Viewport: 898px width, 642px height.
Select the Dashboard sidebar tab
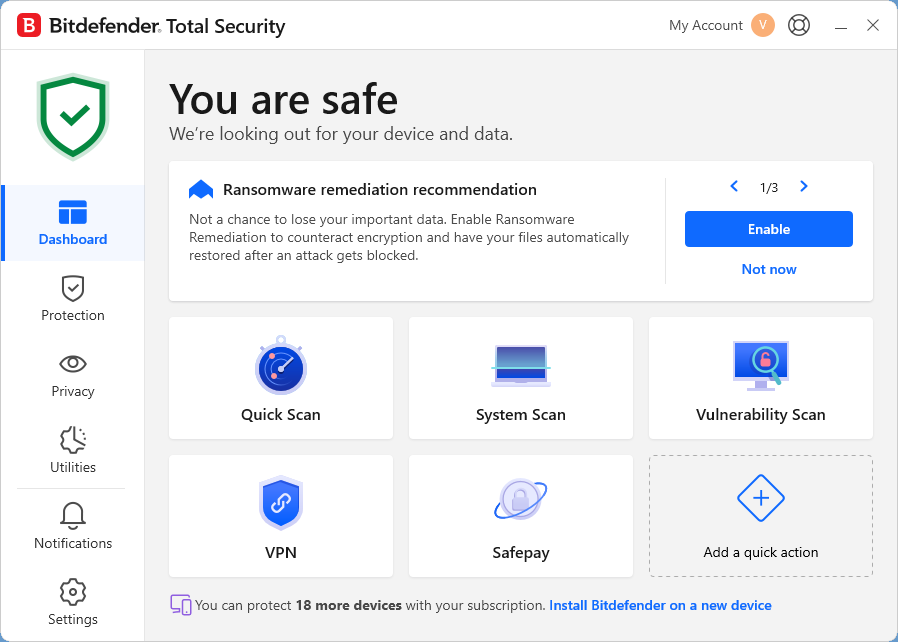(x=73, y=223)
